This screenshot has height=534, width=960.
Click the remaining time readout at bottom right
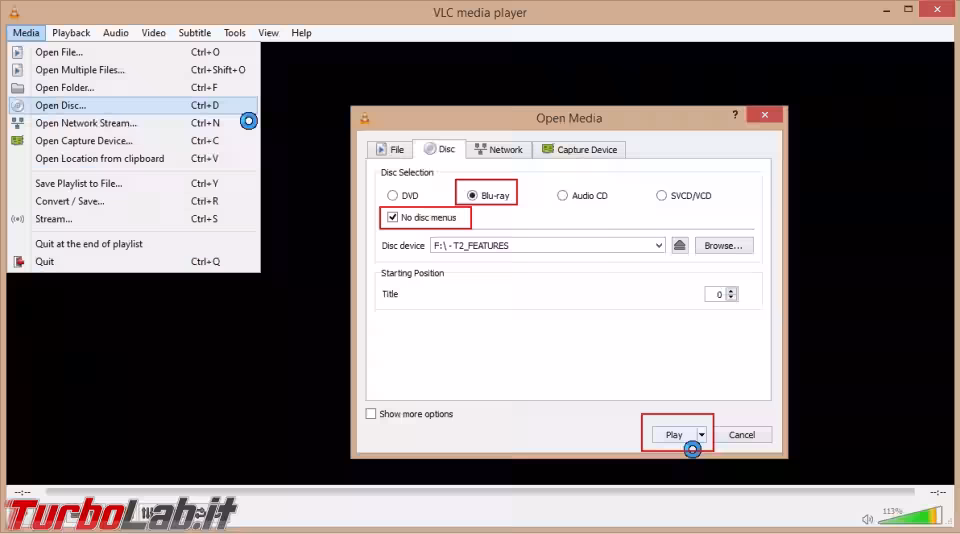coord(937,492)
